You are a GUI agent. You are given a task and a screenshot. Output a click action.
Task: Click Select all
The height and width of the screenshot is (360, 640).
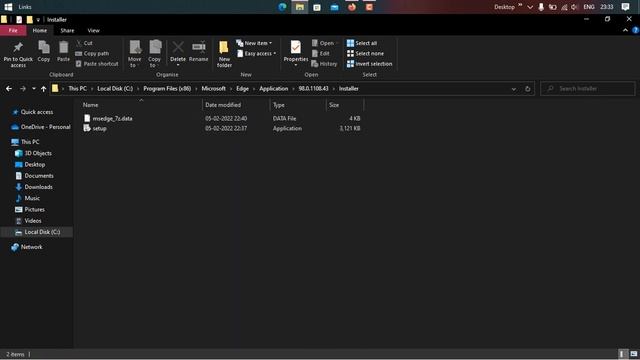pos(362,43)
